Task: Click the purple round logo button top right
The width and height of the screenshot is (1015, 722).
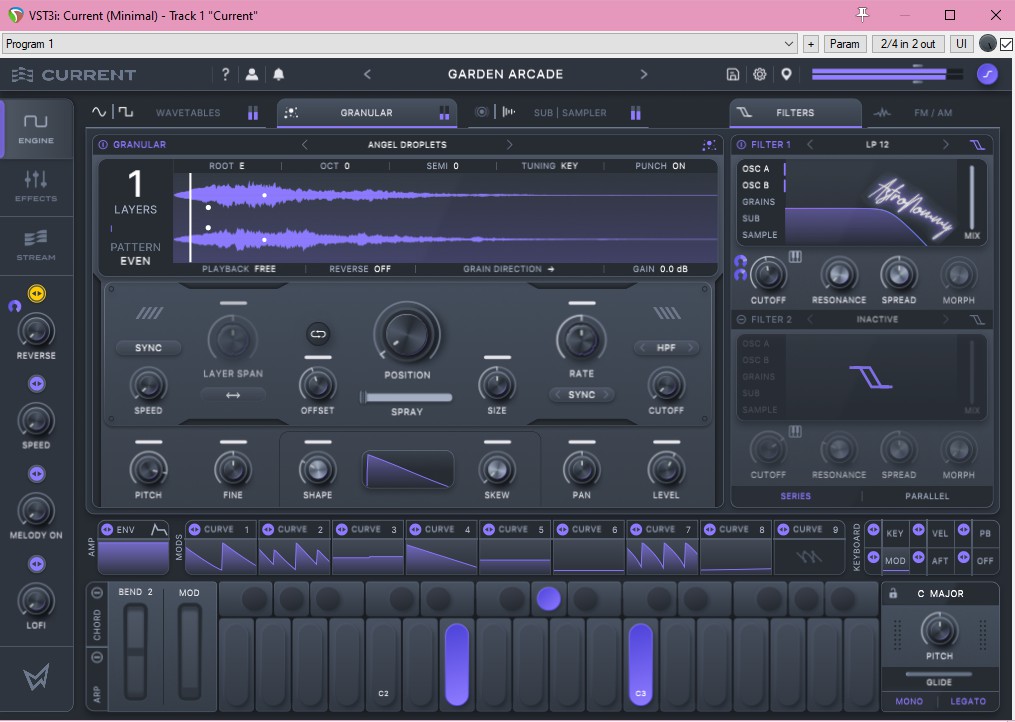Action: pyautogui.click(x=987, y=74)
